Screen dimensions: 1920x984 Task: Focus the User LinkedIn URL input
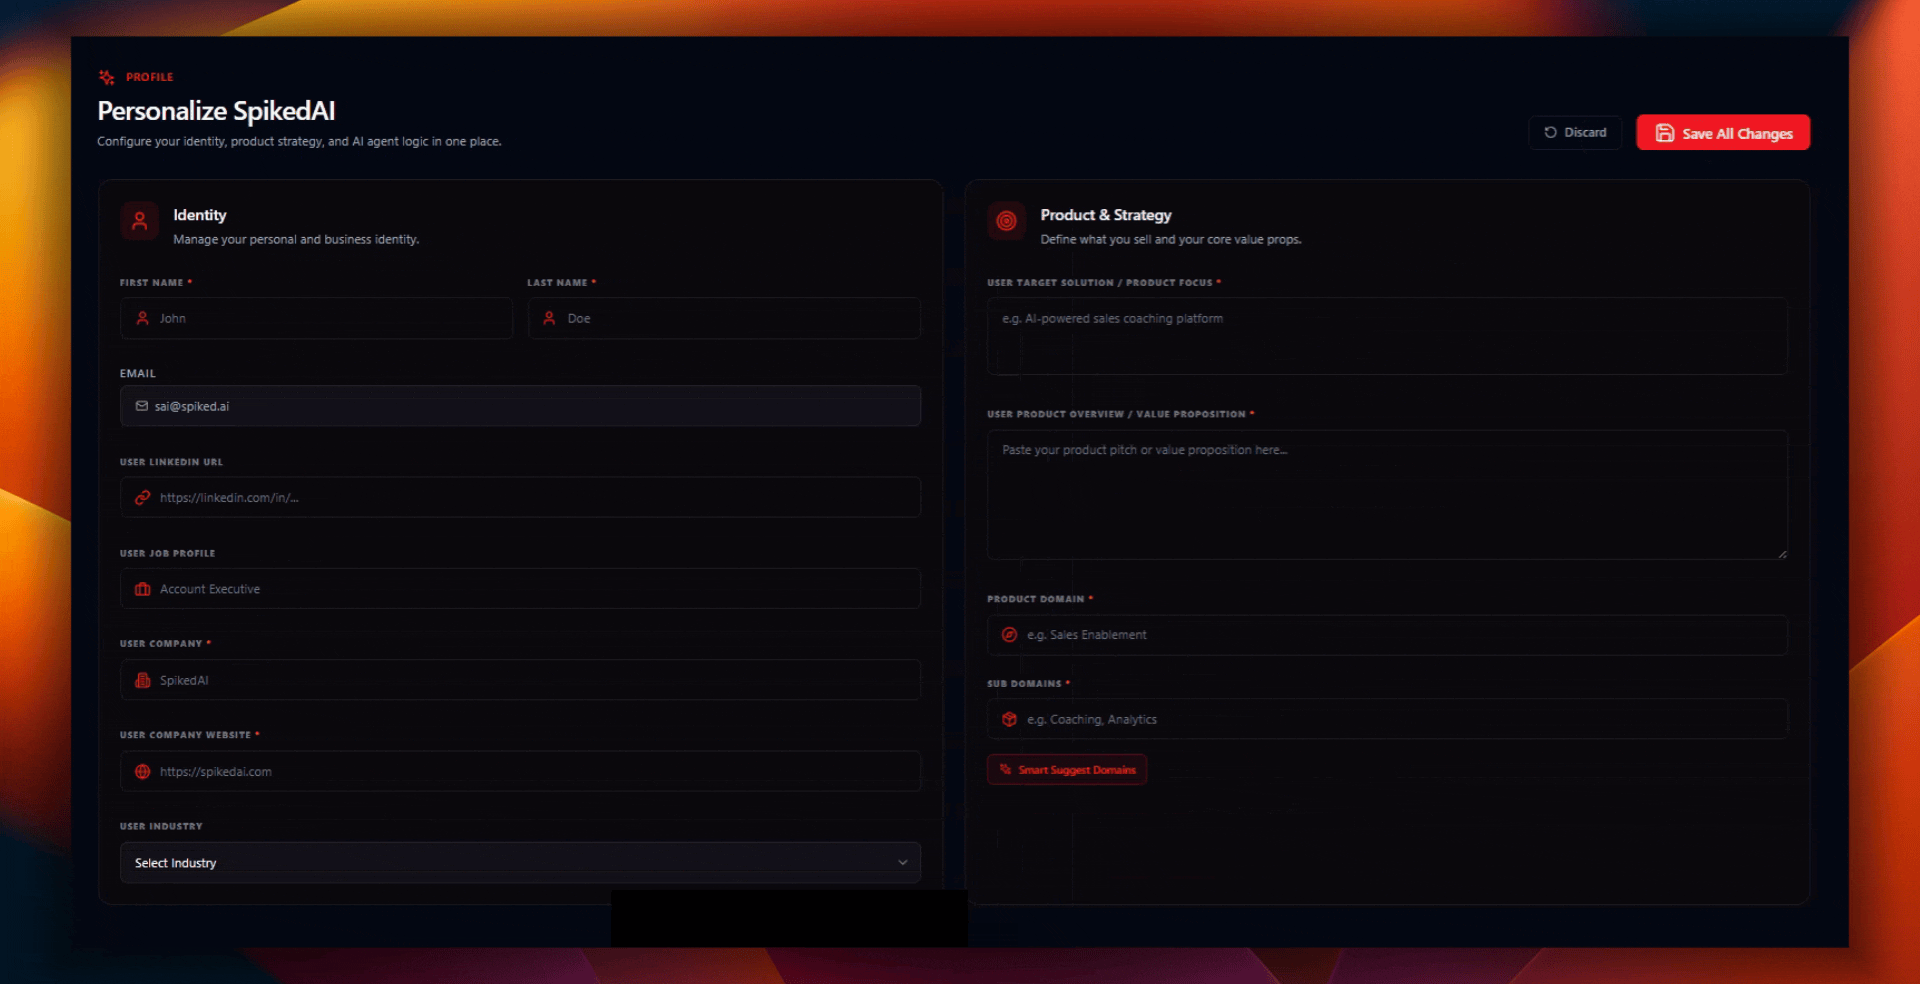(x=520, y=497)
